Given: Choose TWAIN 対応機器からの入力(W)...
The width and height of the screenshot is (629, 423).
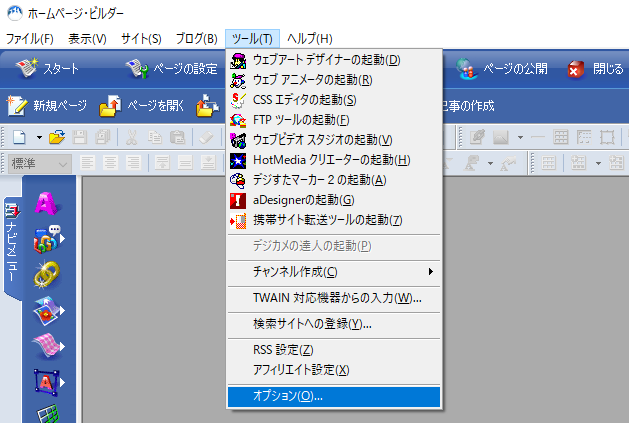Looking at the screenshot, I should point(334,298).
